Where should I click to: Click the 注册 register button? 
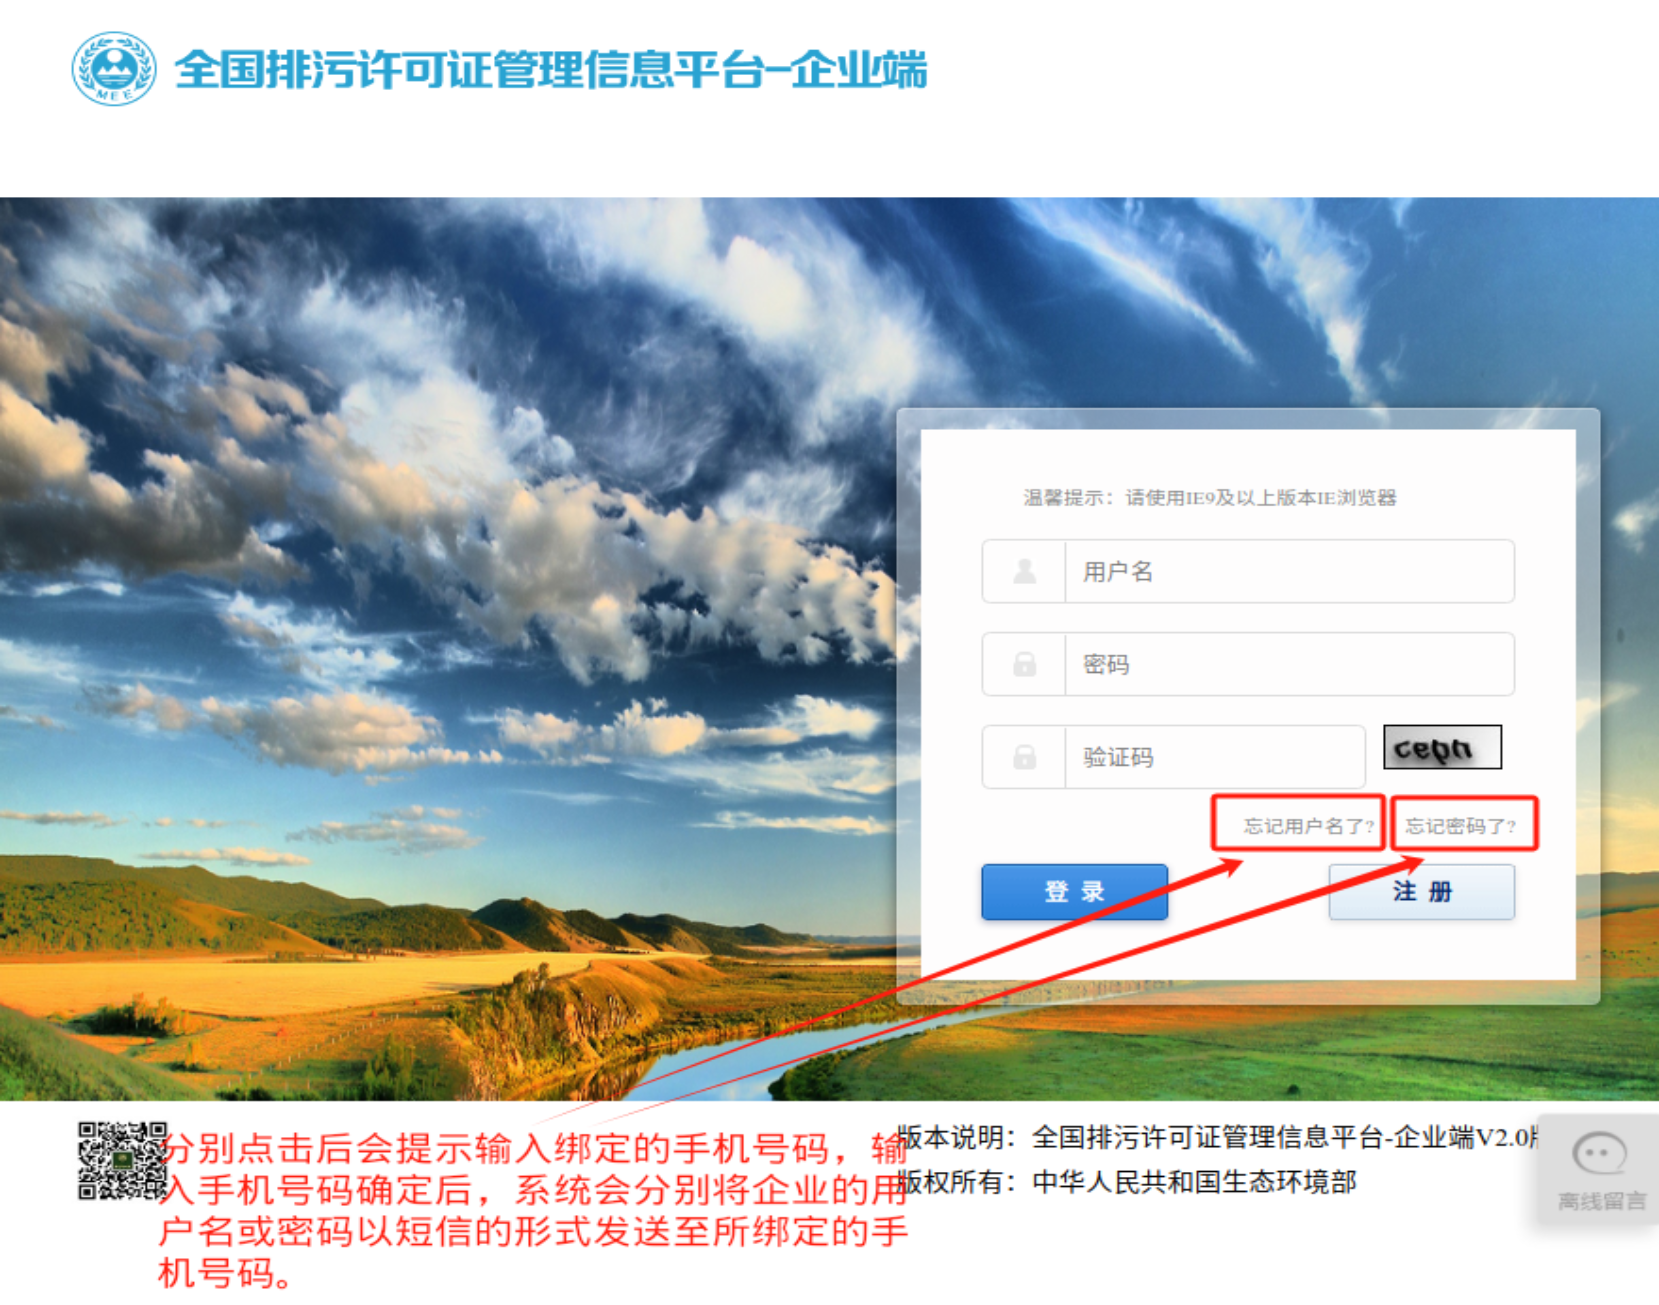(1421, 891)
